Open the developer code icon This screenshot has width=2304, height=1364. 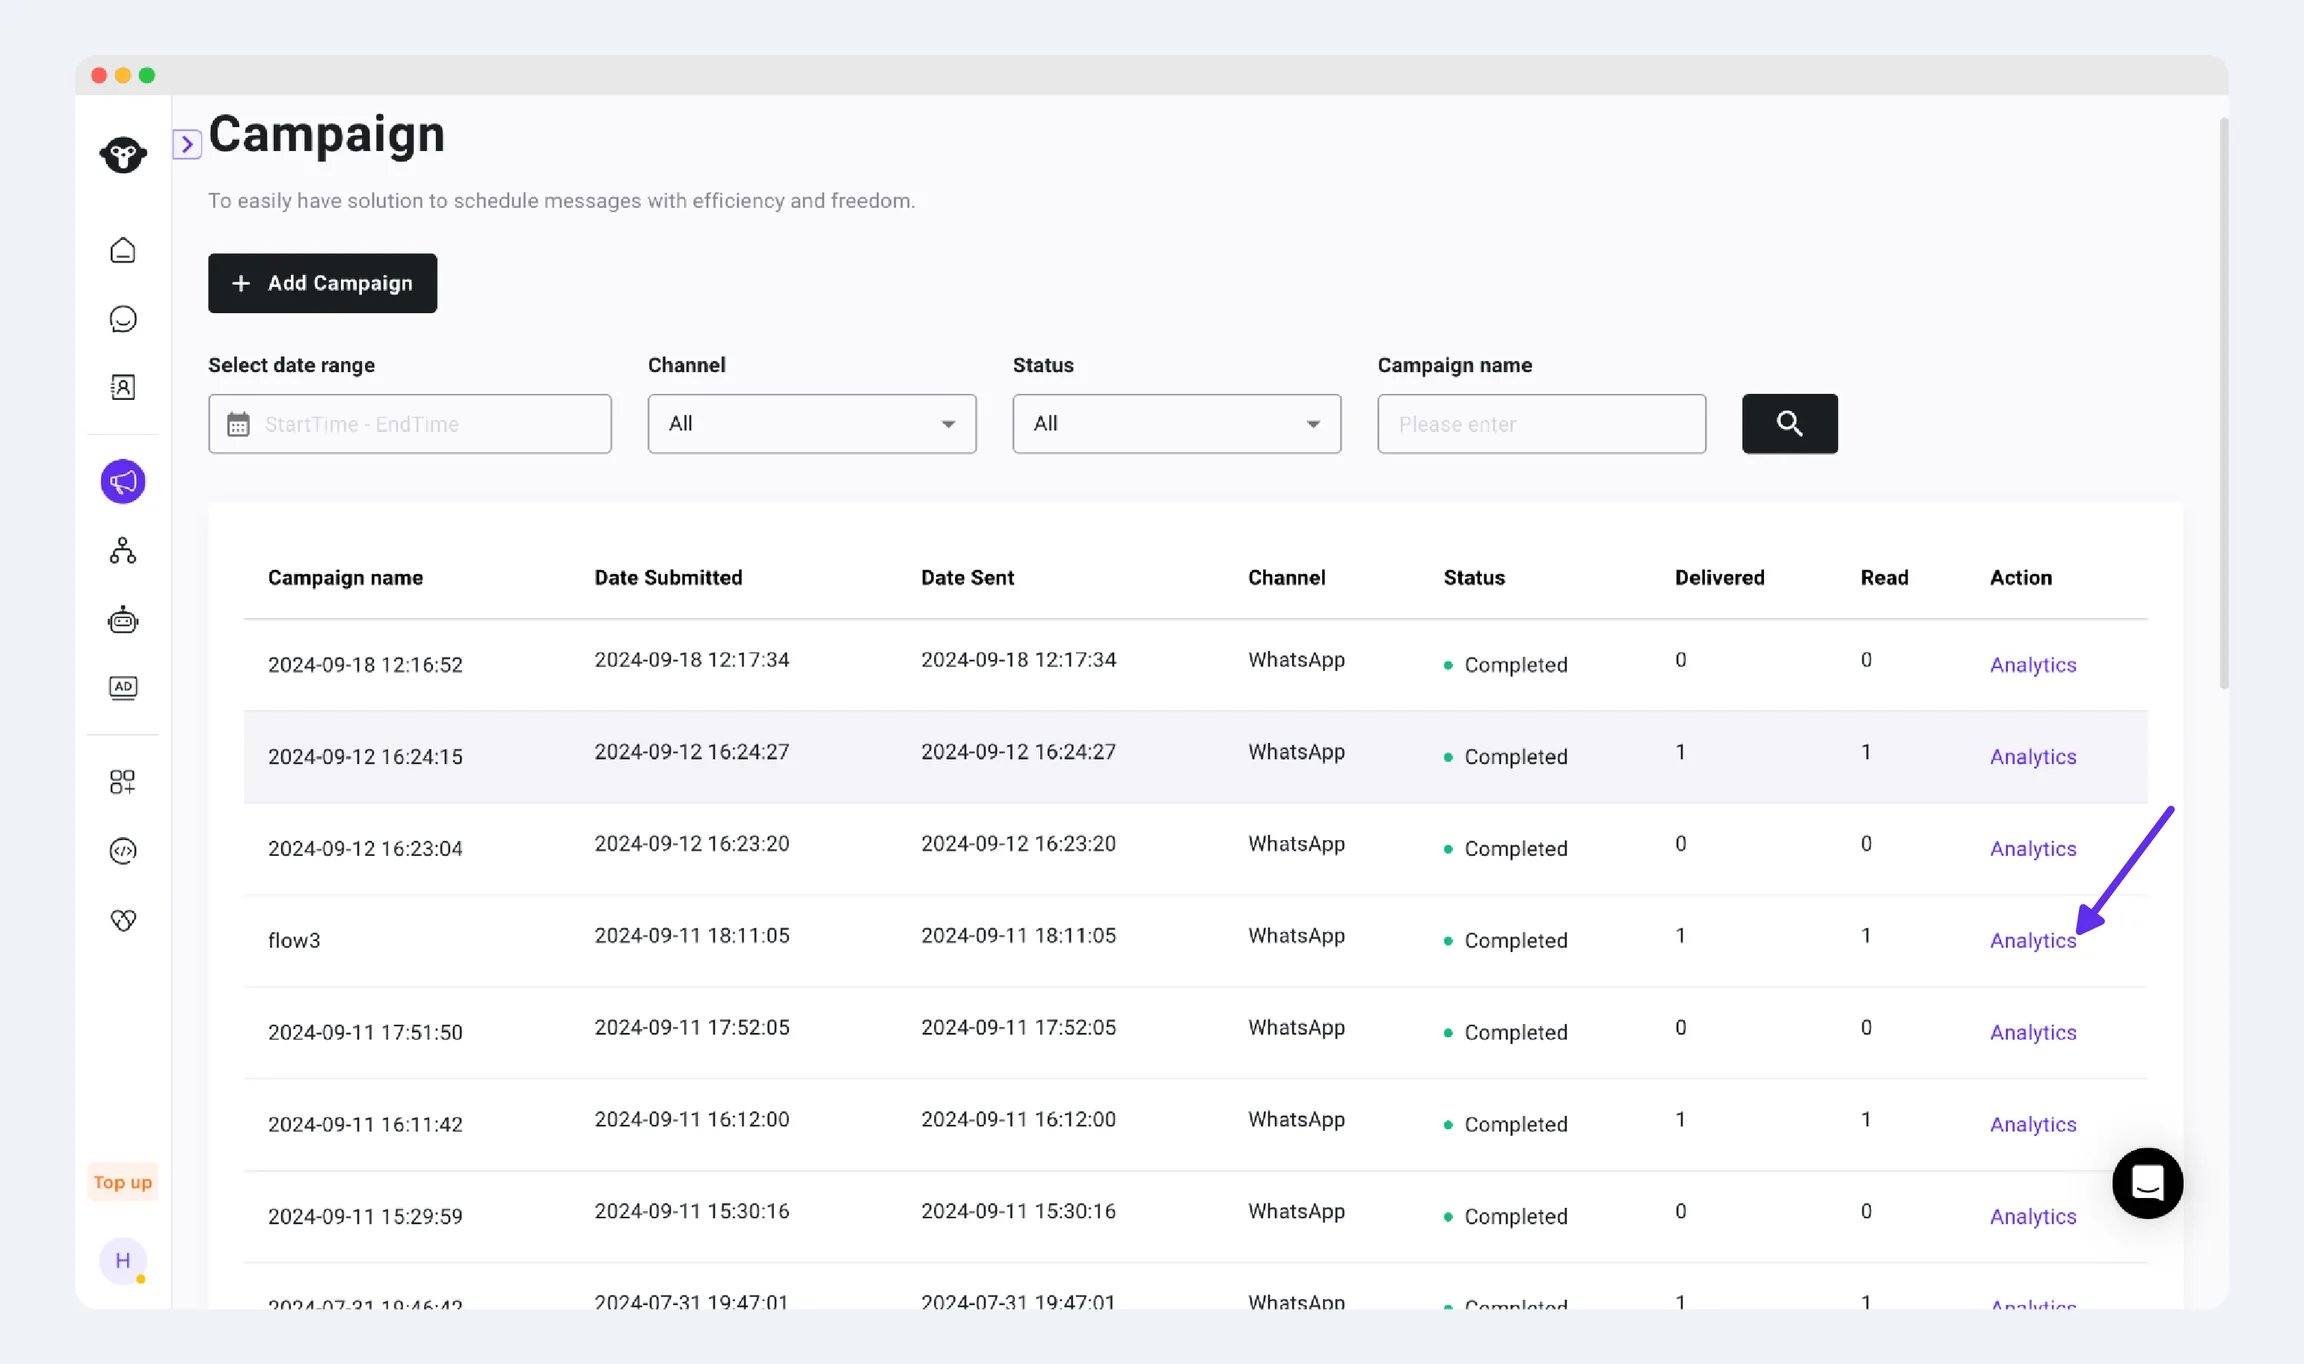(123, 851)
